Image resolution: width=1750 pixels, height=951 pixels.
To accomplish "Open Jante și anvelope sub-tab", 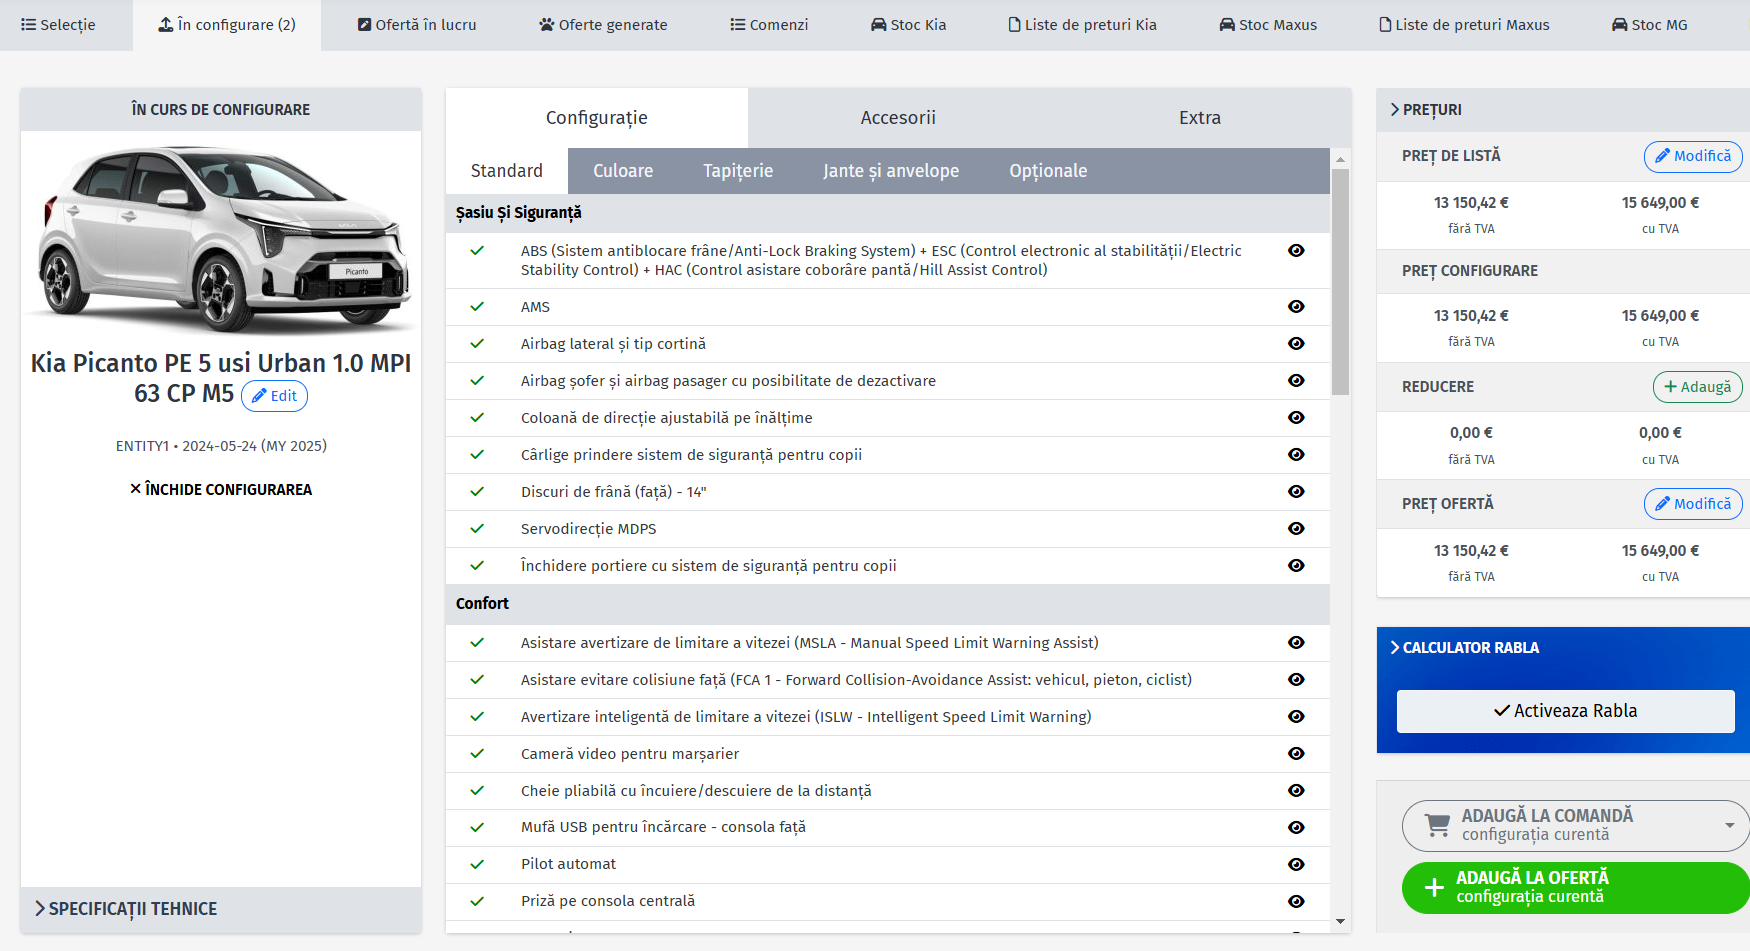I will coord(891,171).
